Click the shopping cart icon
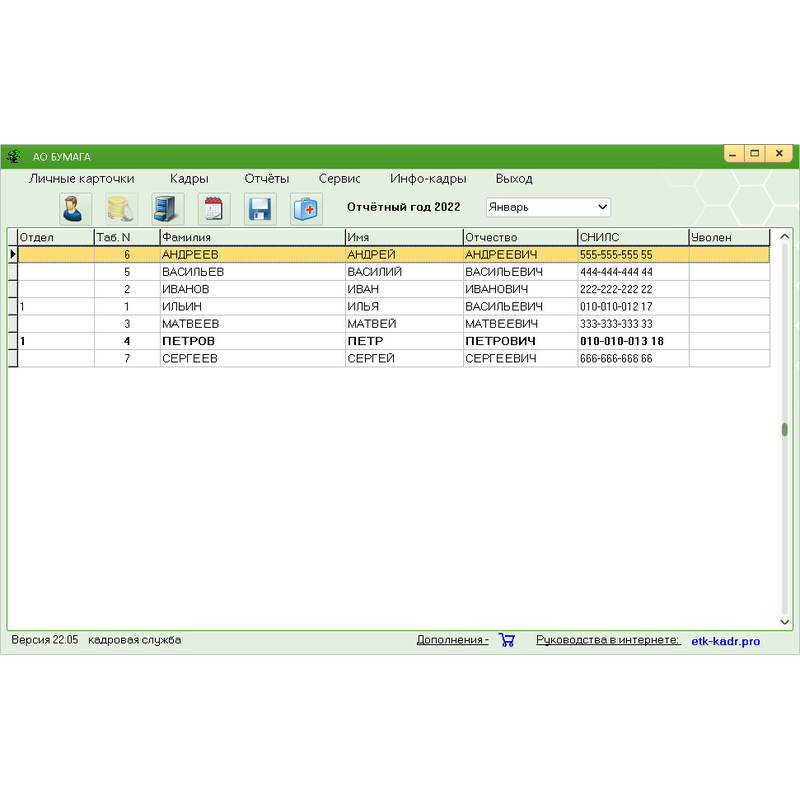This screenshot has width=800, height=800. tap(506, 640)
